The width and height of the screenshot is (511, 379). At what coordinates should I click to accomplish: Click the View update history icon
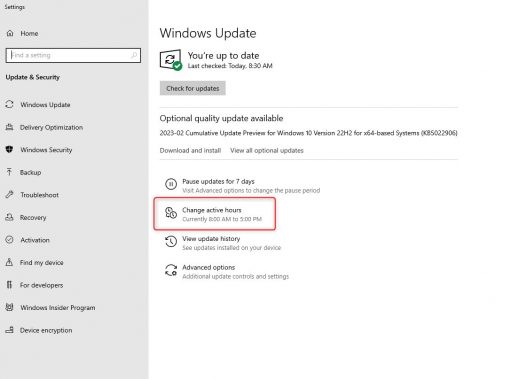tap(171, 241)
